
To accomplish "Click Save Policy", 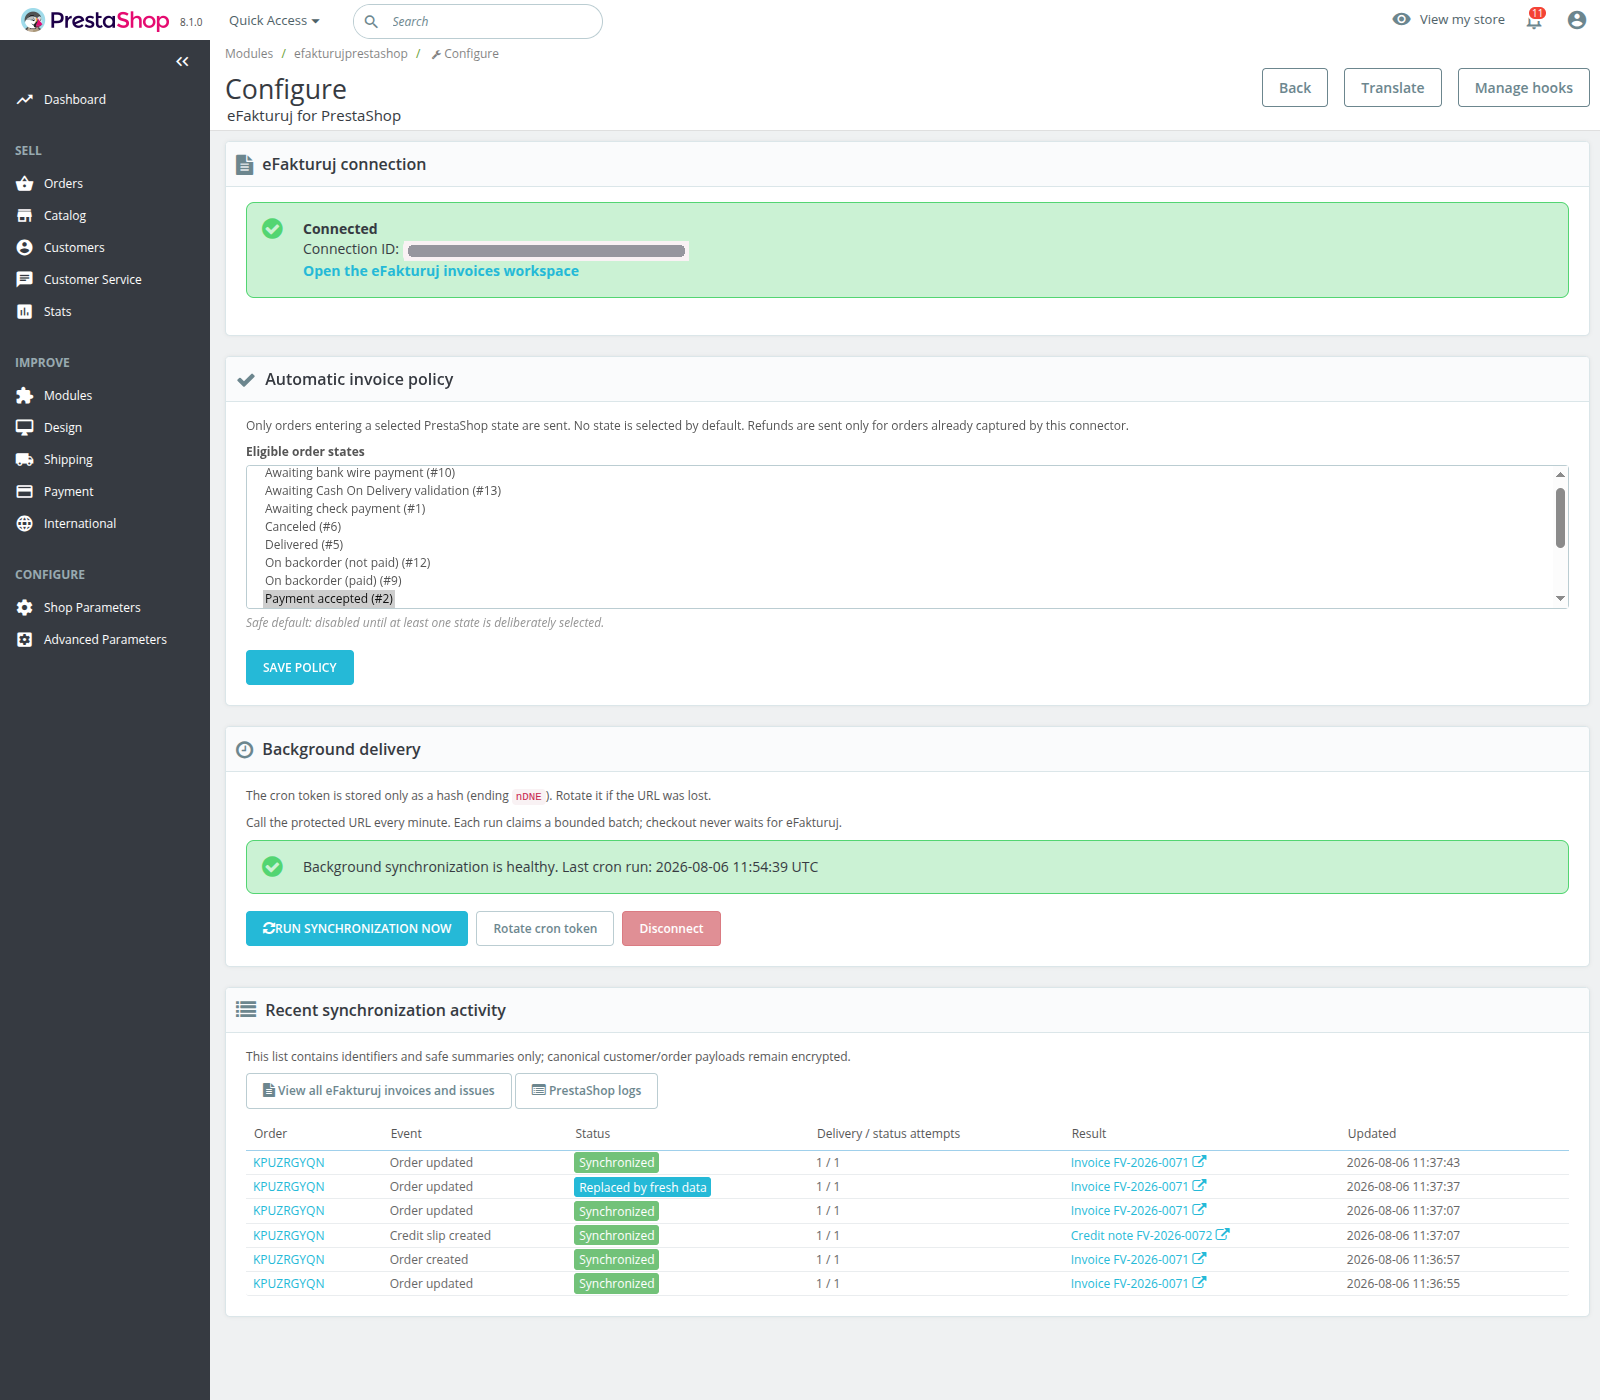I will [300, 667].
